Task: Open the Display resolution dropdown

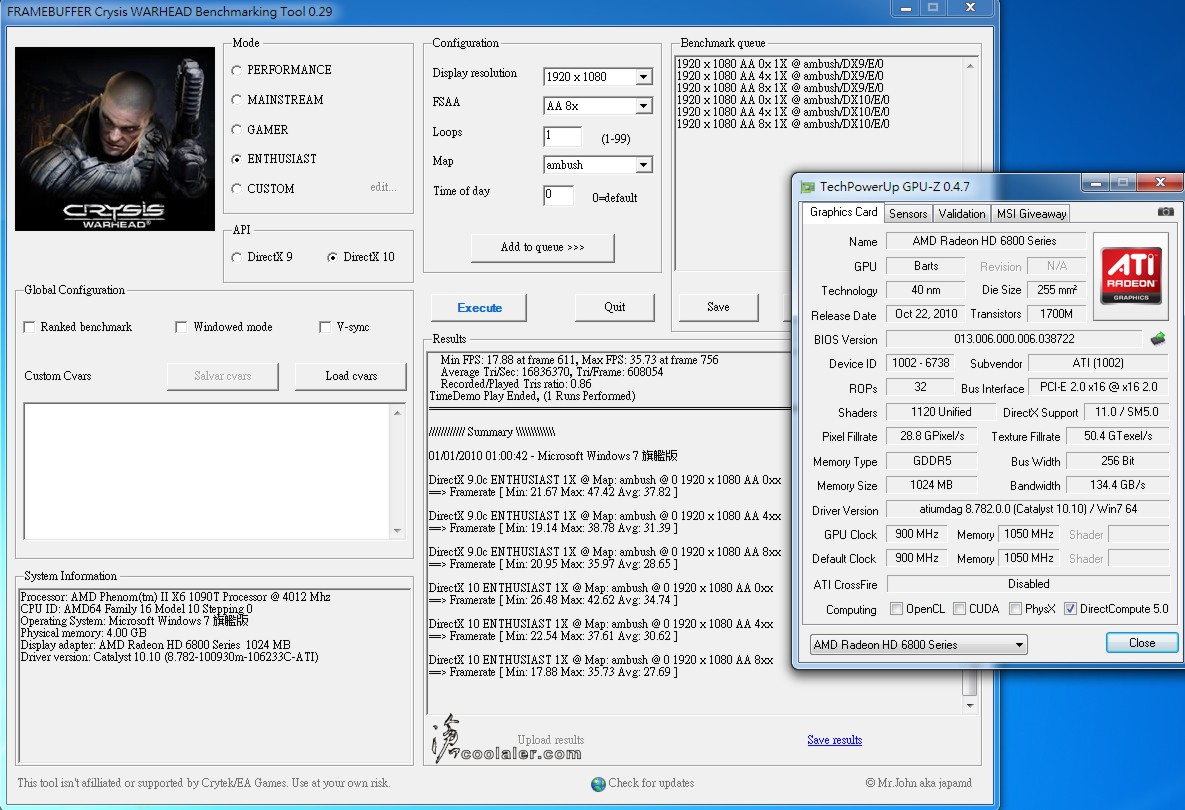Action: [643, 77]
